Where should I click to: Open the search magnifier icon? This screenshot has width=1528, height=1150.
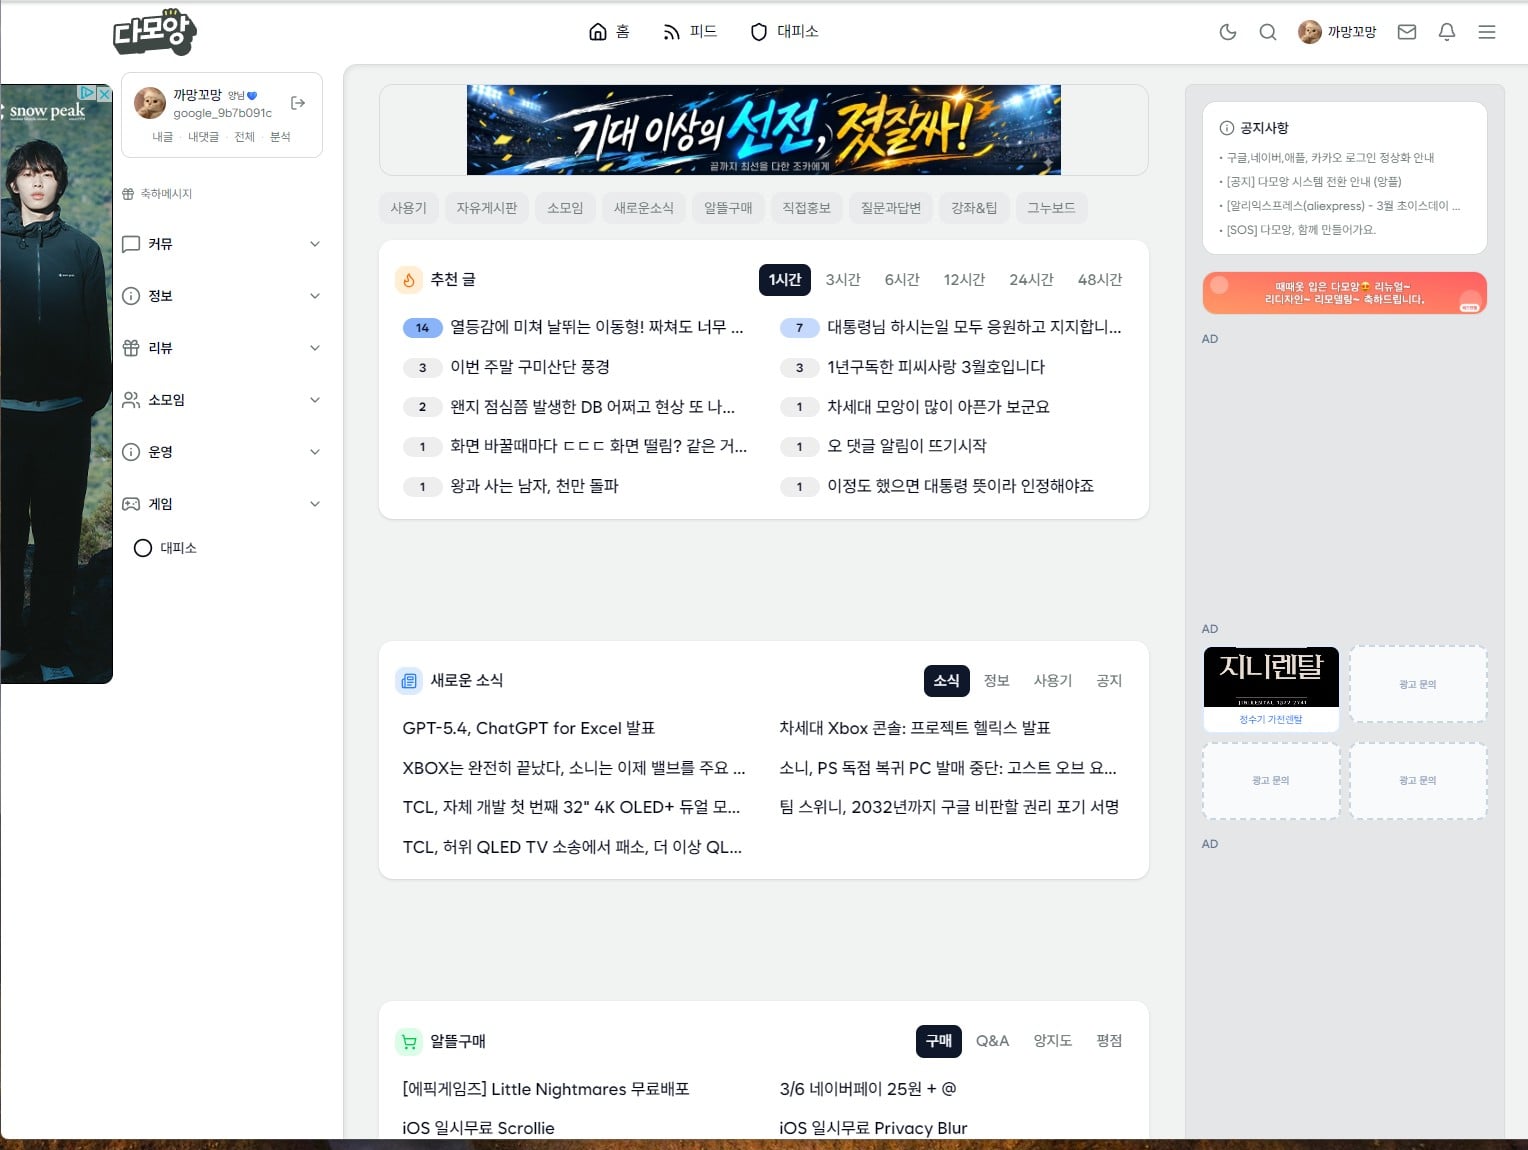click(x=1268, y=32)
